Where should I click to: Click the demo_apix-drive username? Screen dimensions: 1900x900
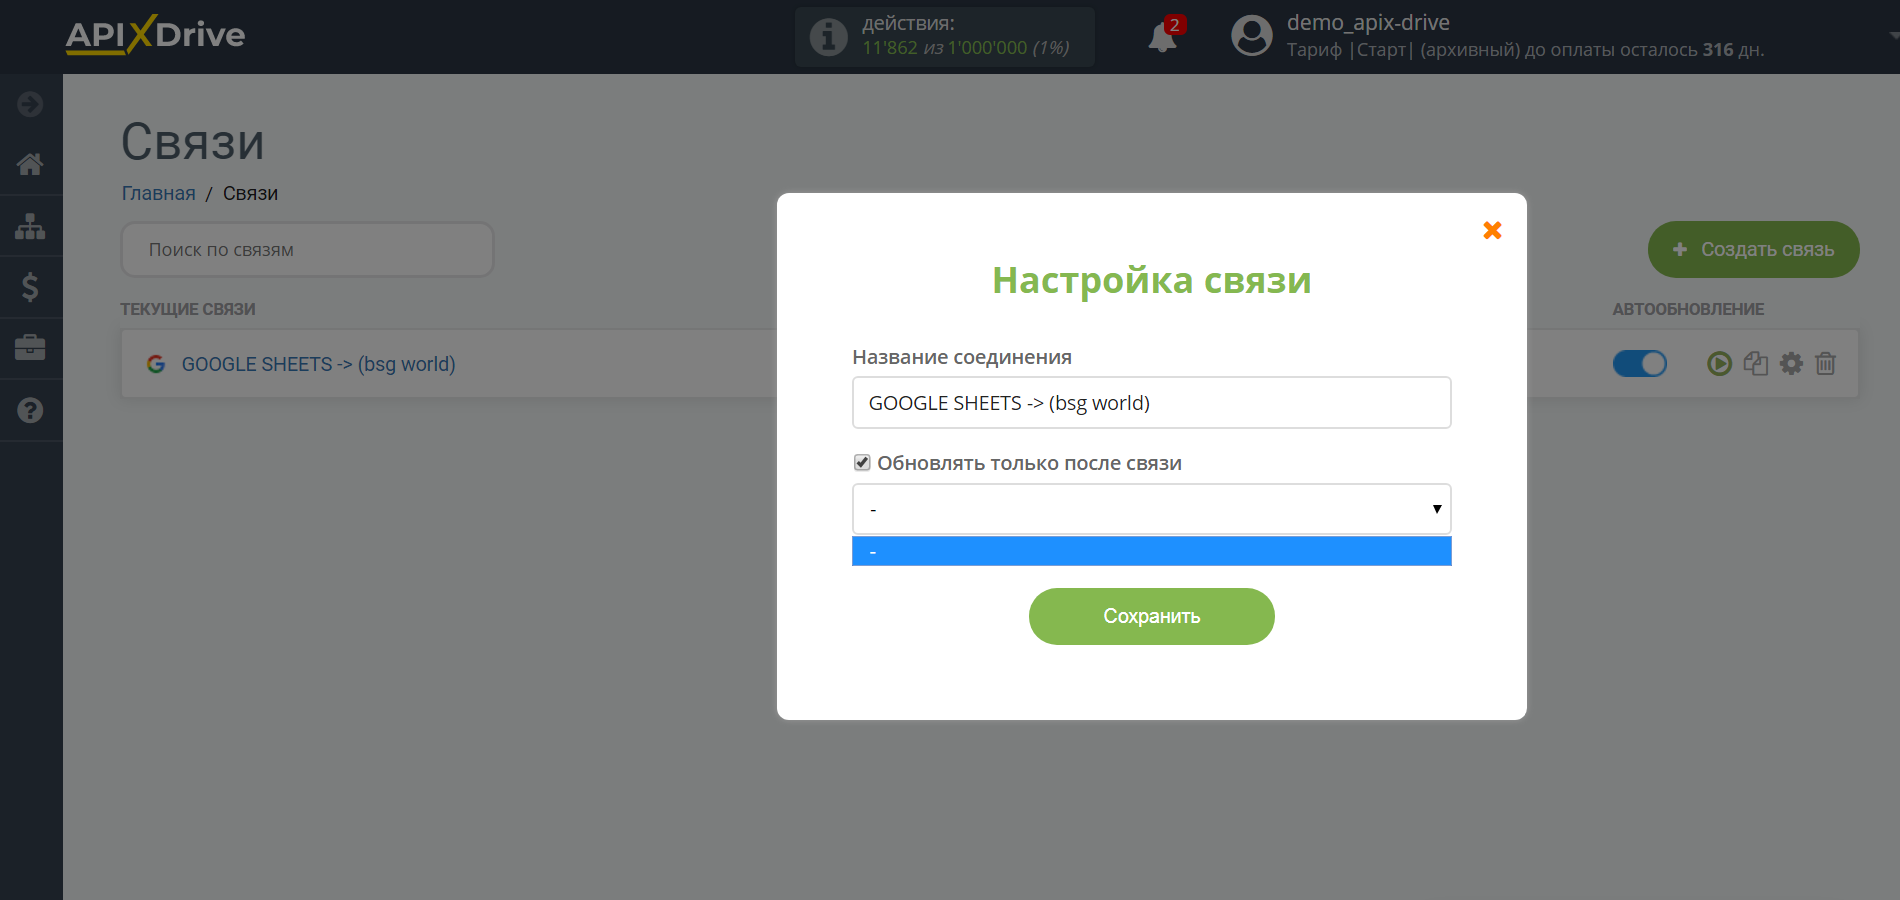(x=1368, y=22)
